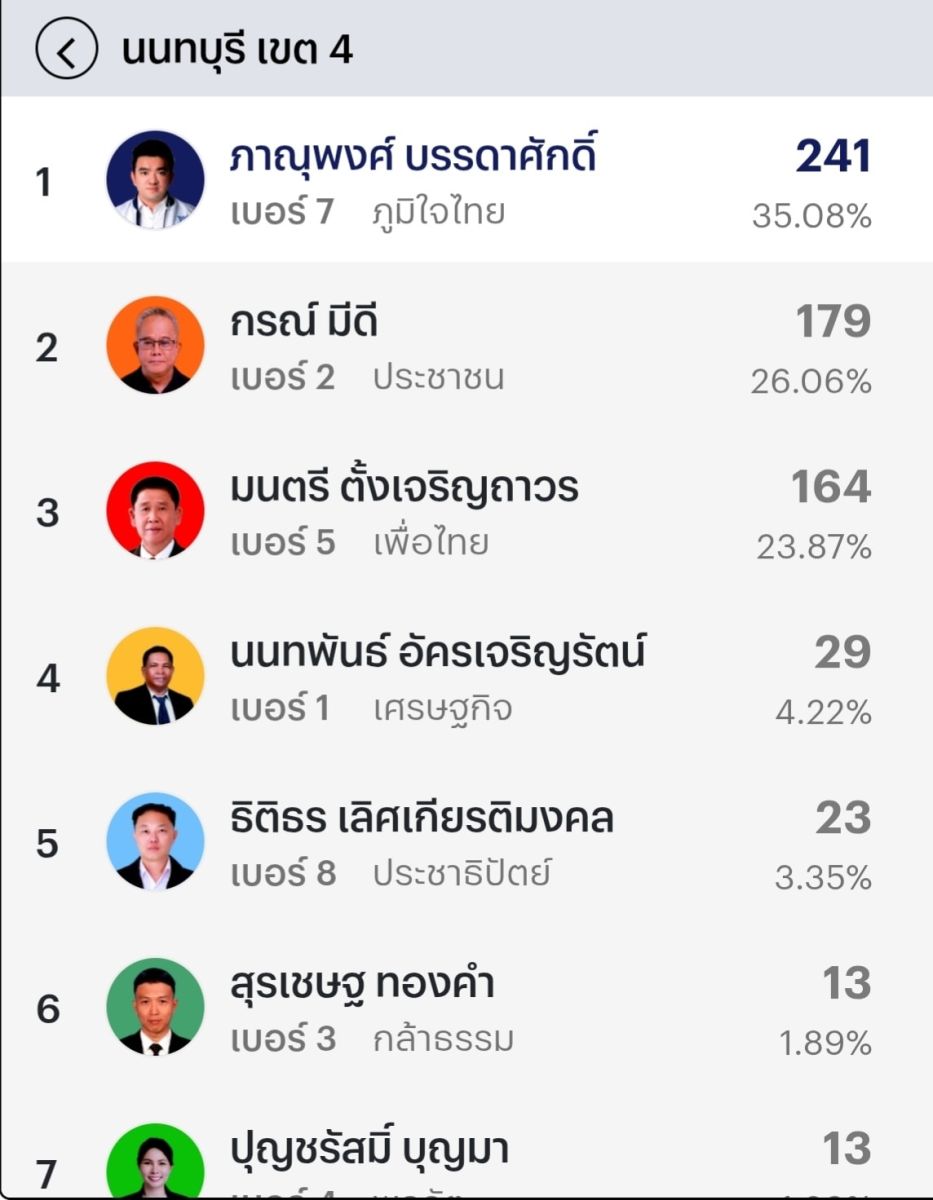
Task: Select the ประชาธิปัตย์ party label
Action: [462, 874]
